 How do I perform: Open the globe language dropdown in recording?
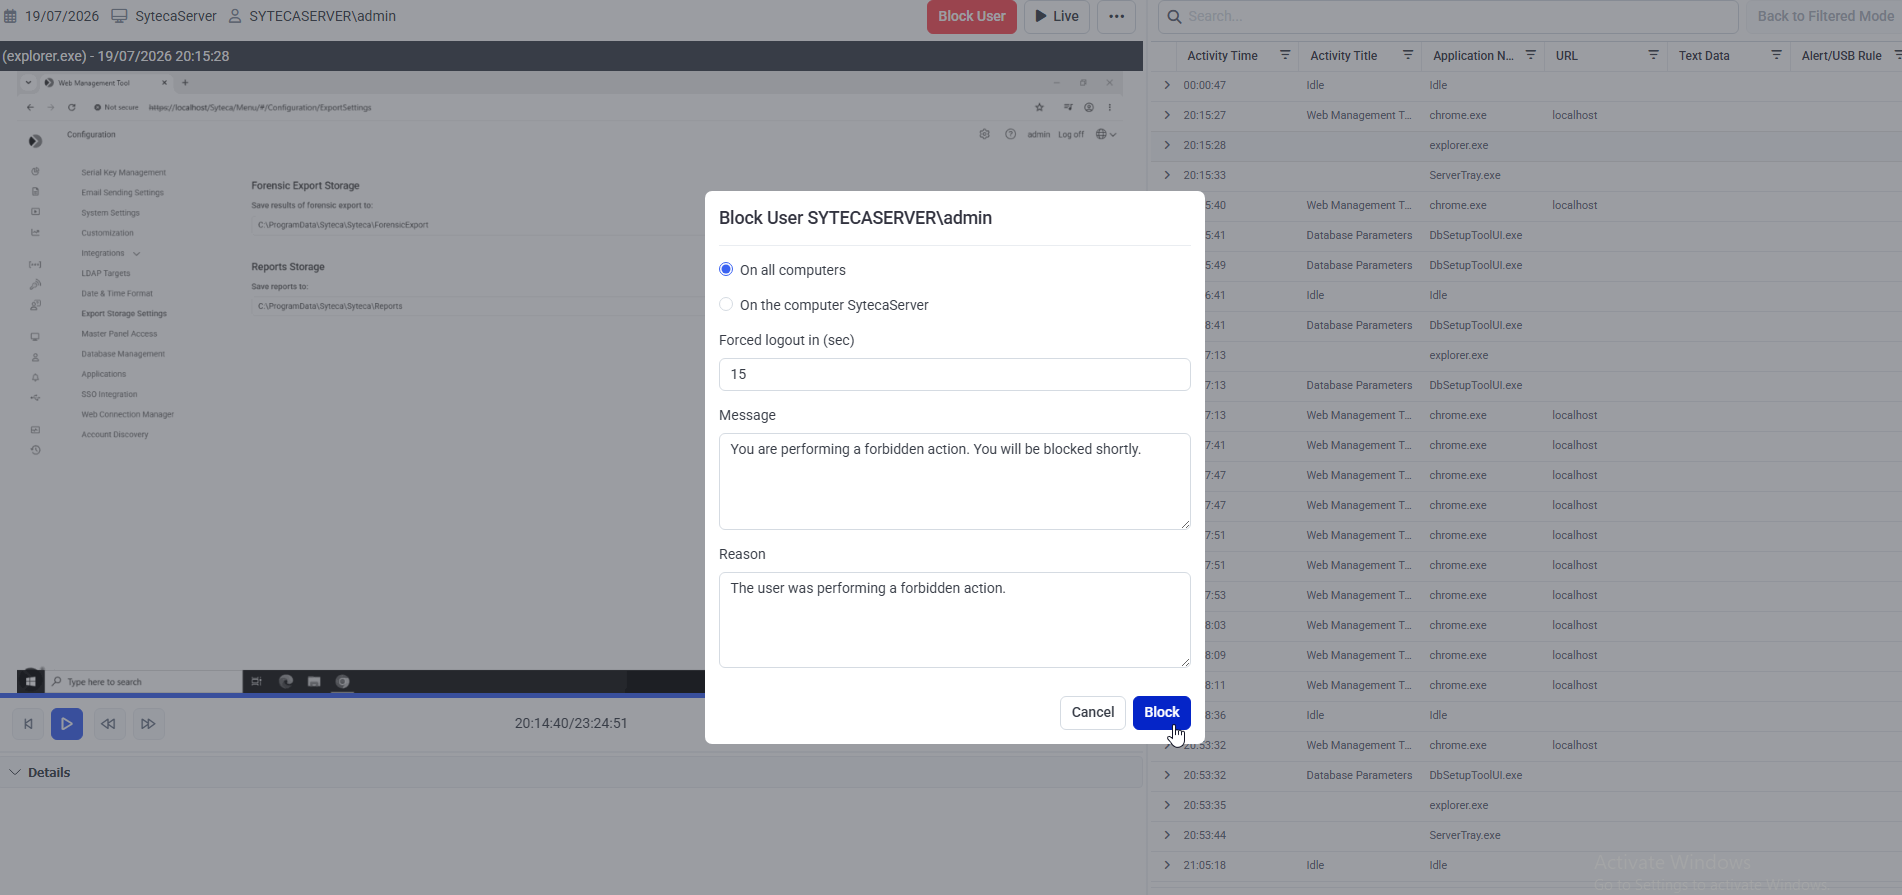pyautogui.click(x=1106, y=134)
